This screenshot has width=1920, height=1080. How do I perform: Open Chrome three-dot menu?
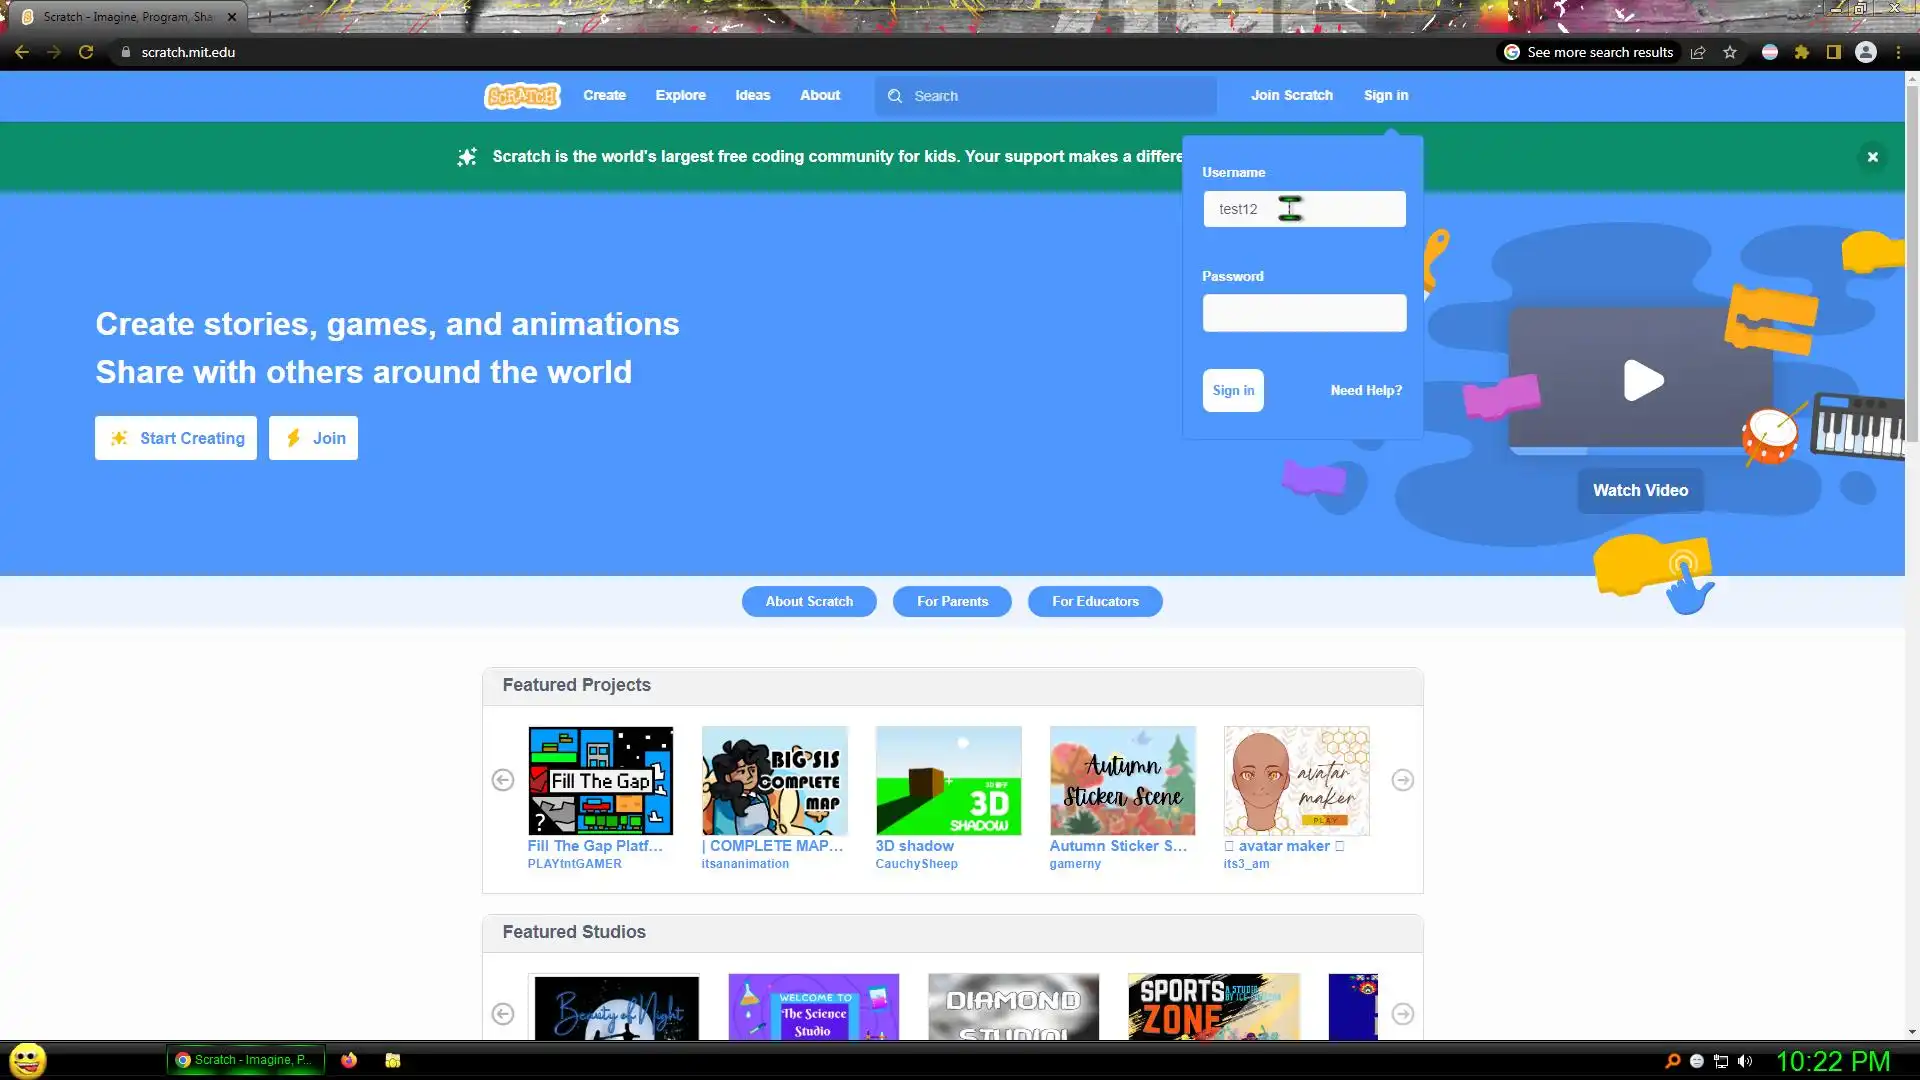click(x=1898, y=52)
